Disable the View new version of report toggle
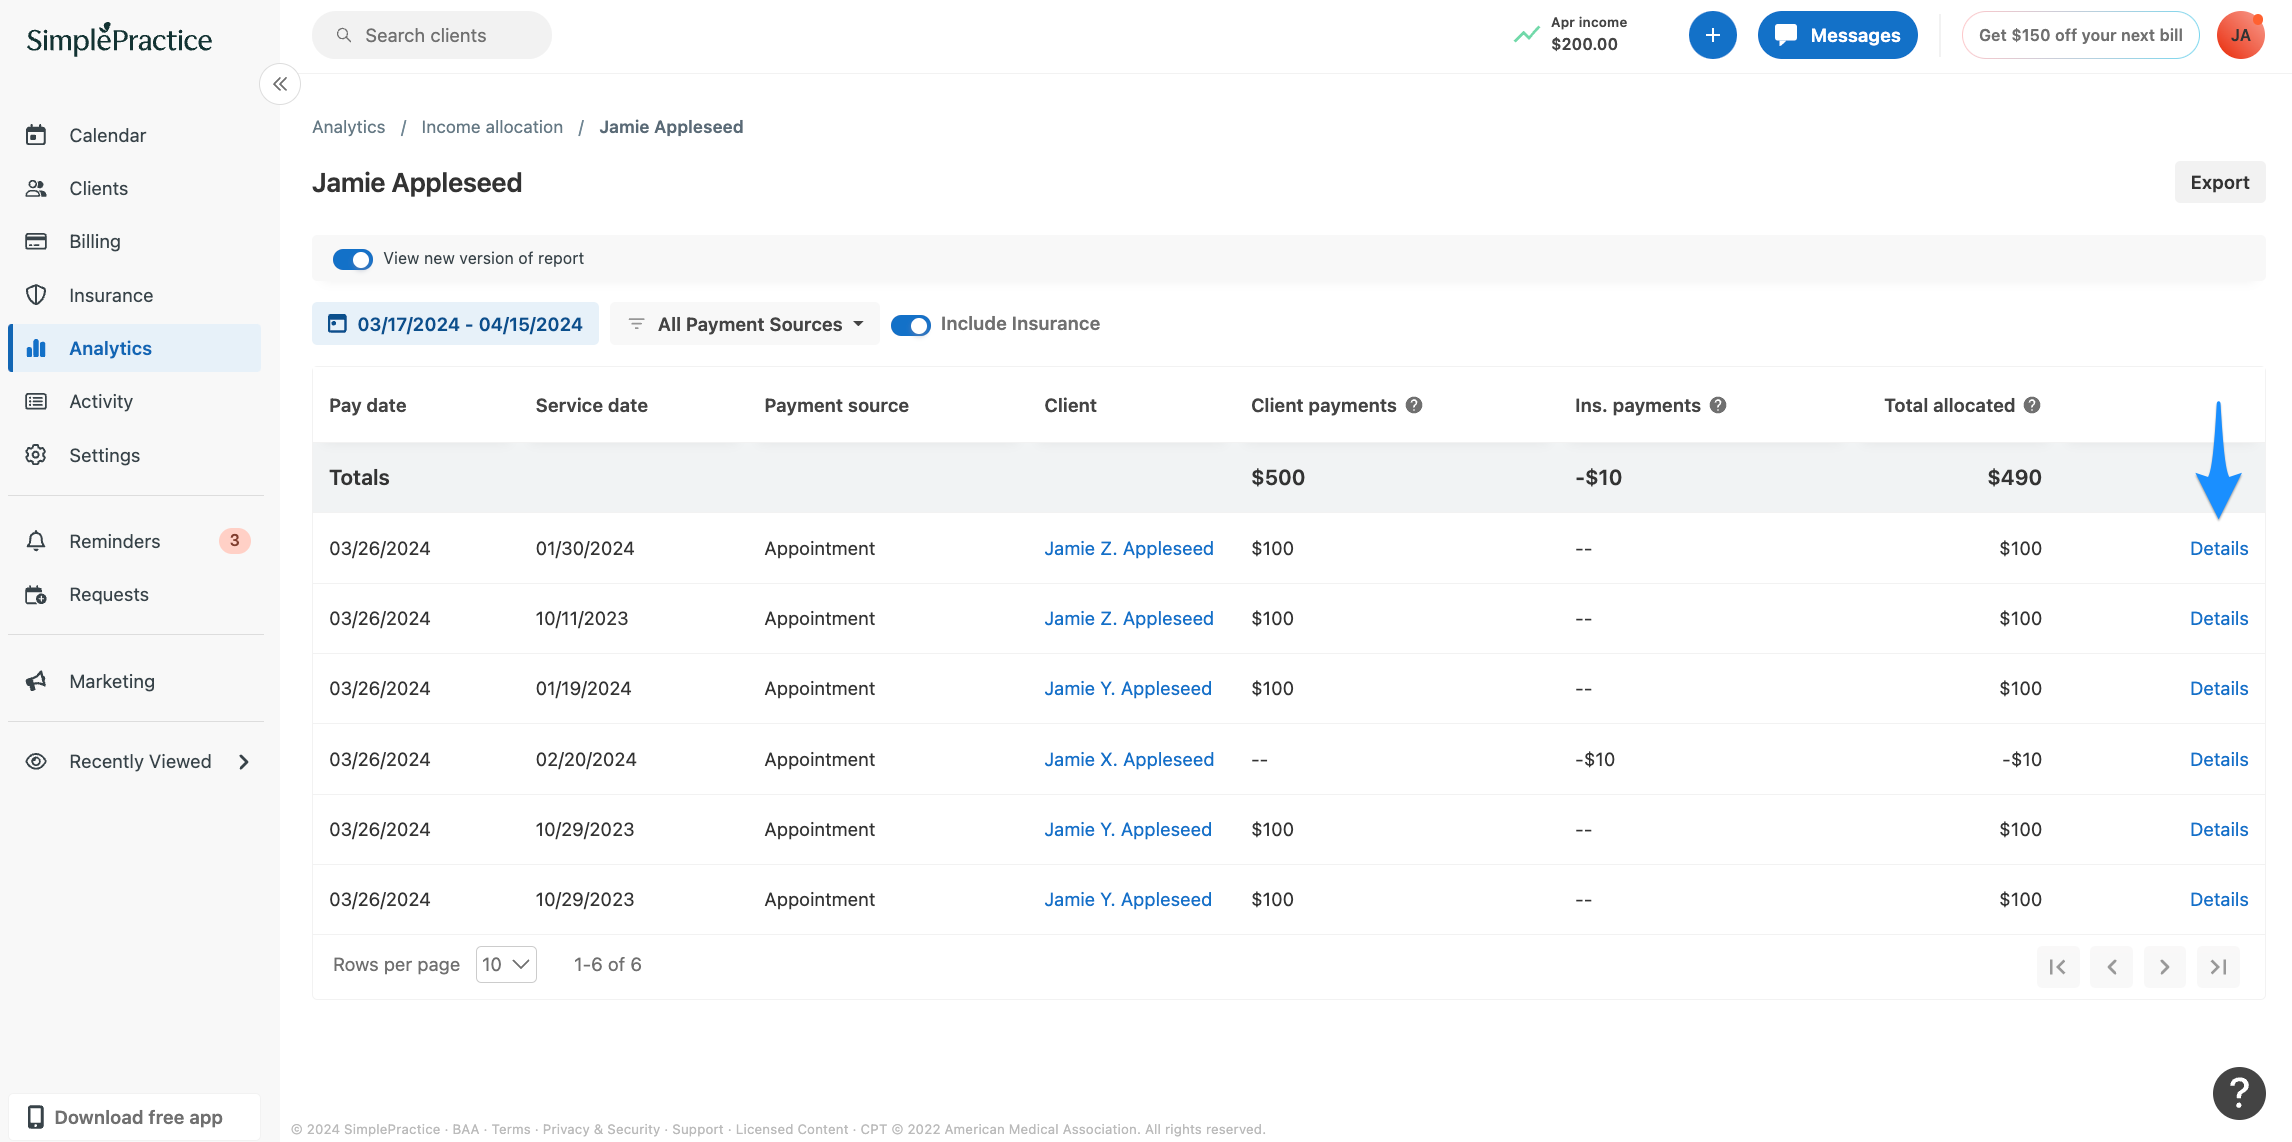The image size is (2292, 1142). [x=352, y=258]
